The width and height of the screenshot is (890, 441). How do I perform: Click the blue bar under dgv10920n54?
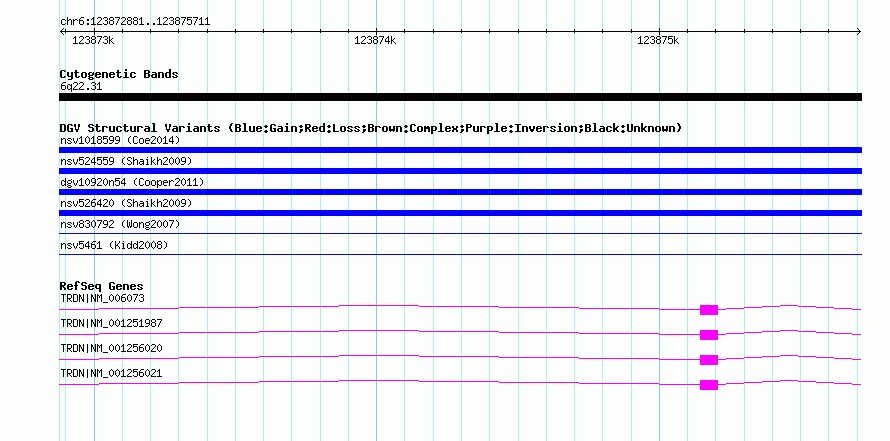[x=460, y=192]
